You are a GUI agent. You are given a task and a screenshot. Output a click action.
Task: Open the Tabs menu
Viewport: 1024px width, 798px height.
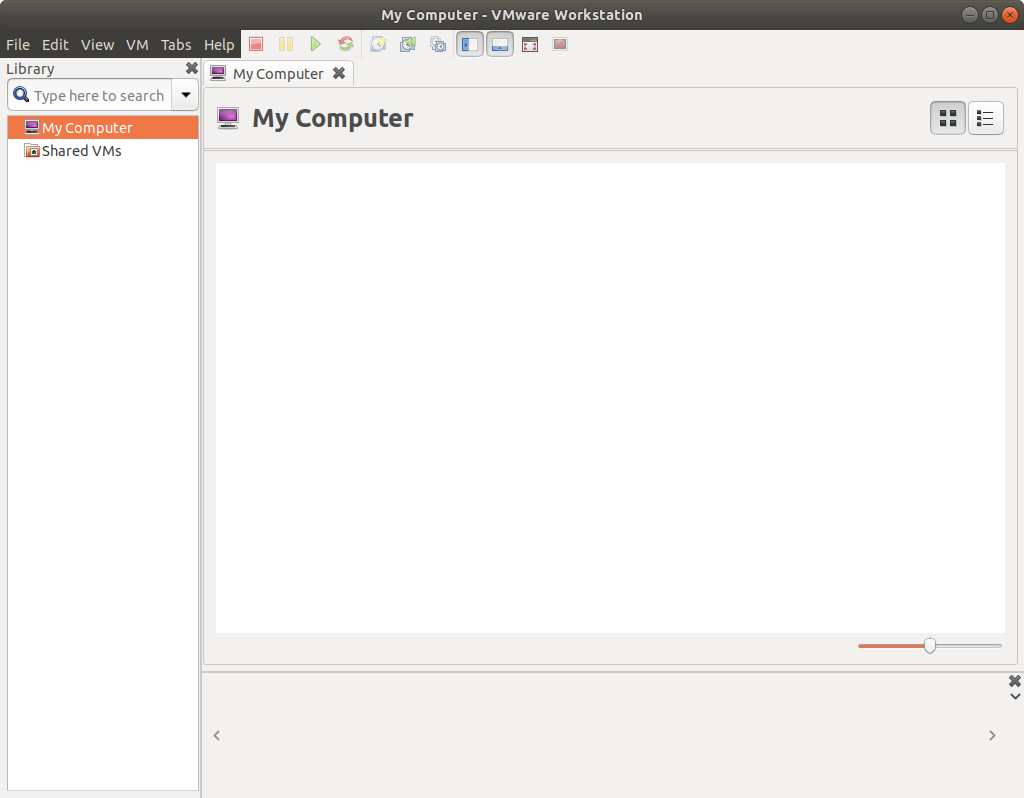click(x=176, y=45)
